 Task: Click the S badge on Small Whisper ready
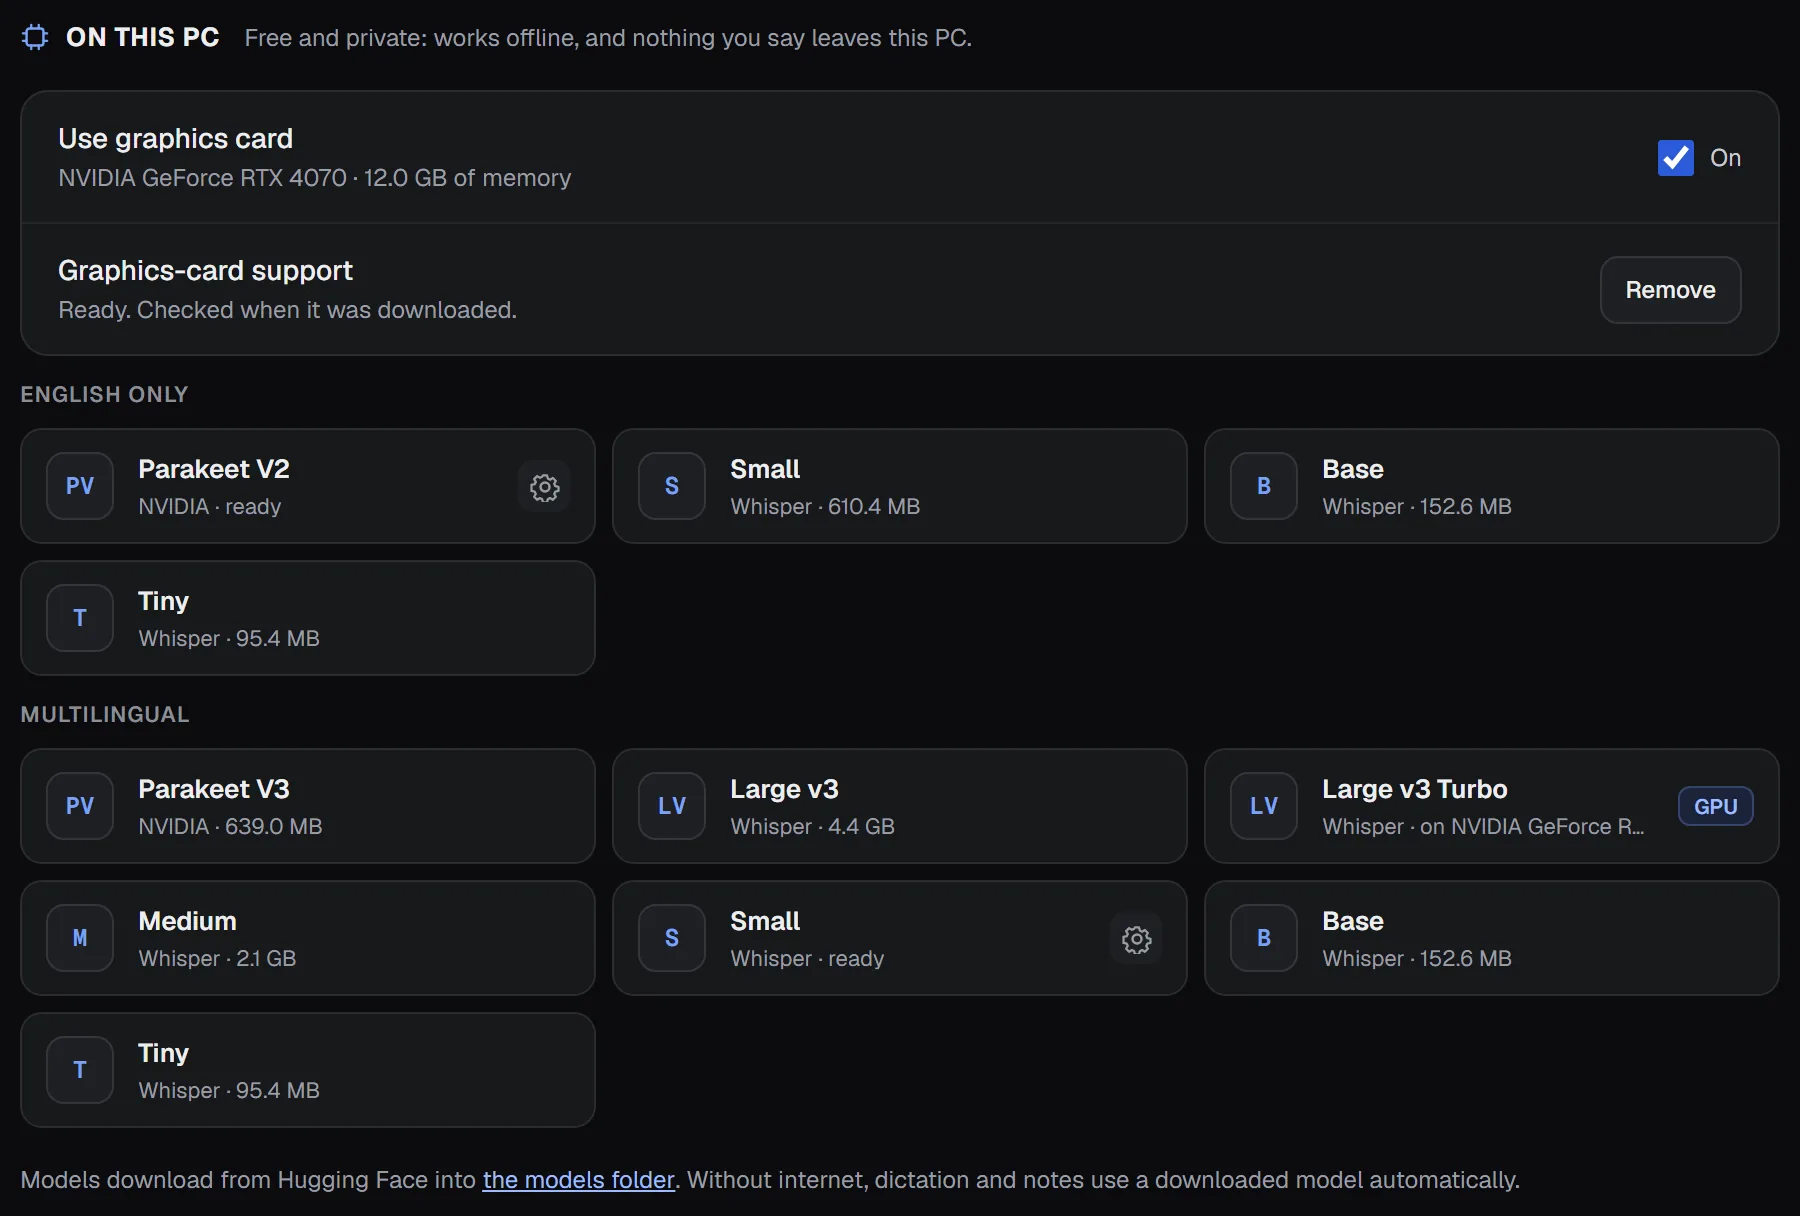click(672, 938)
